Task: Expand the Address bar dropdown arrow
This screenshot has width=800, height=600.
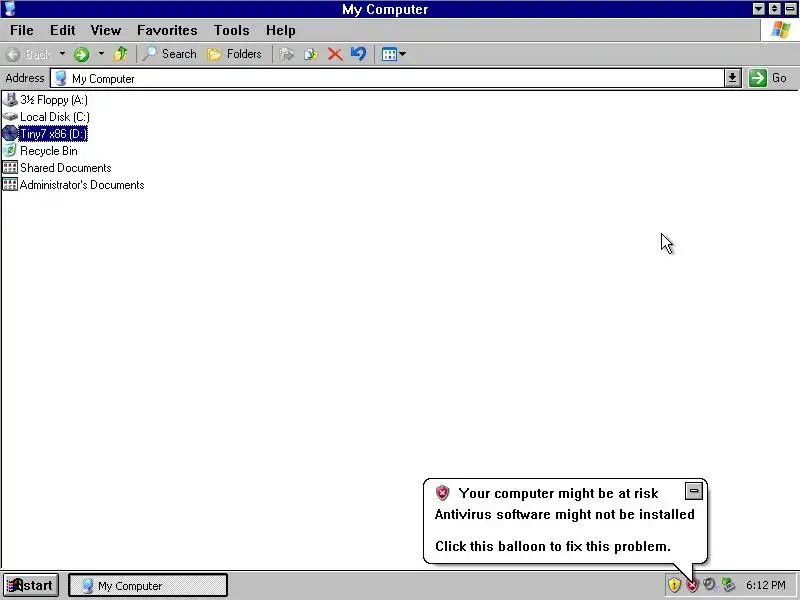Action: pyautogui.click(x=733, y=78)
